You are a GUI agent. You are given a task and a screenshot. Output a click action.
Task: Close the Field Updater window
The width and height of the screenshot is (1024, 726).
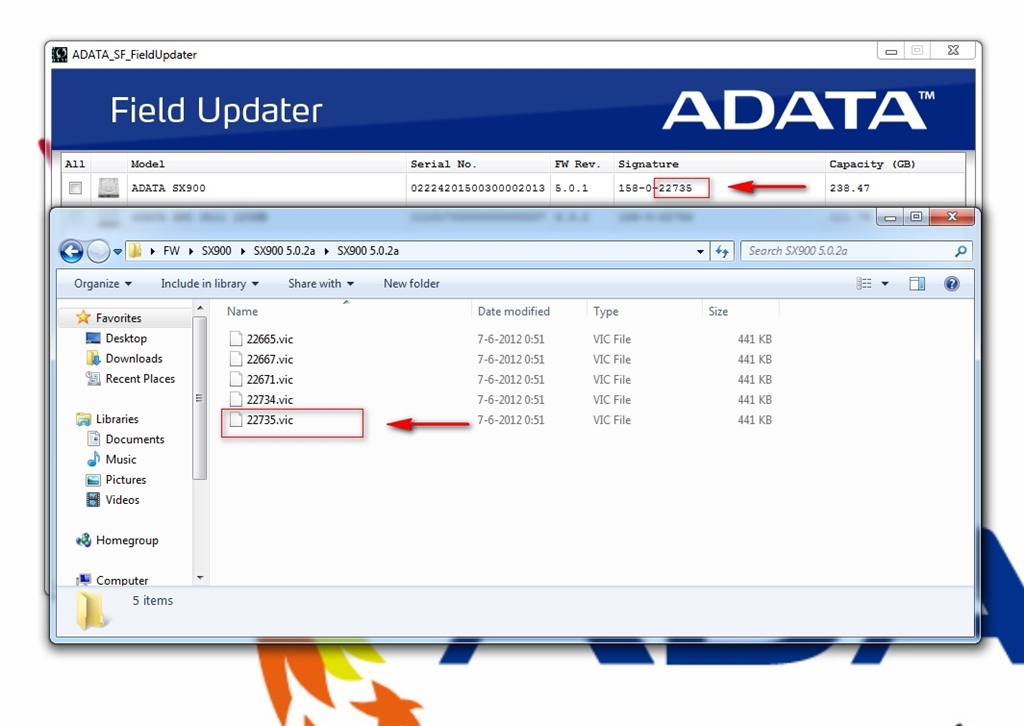click(x=953, y=51)
